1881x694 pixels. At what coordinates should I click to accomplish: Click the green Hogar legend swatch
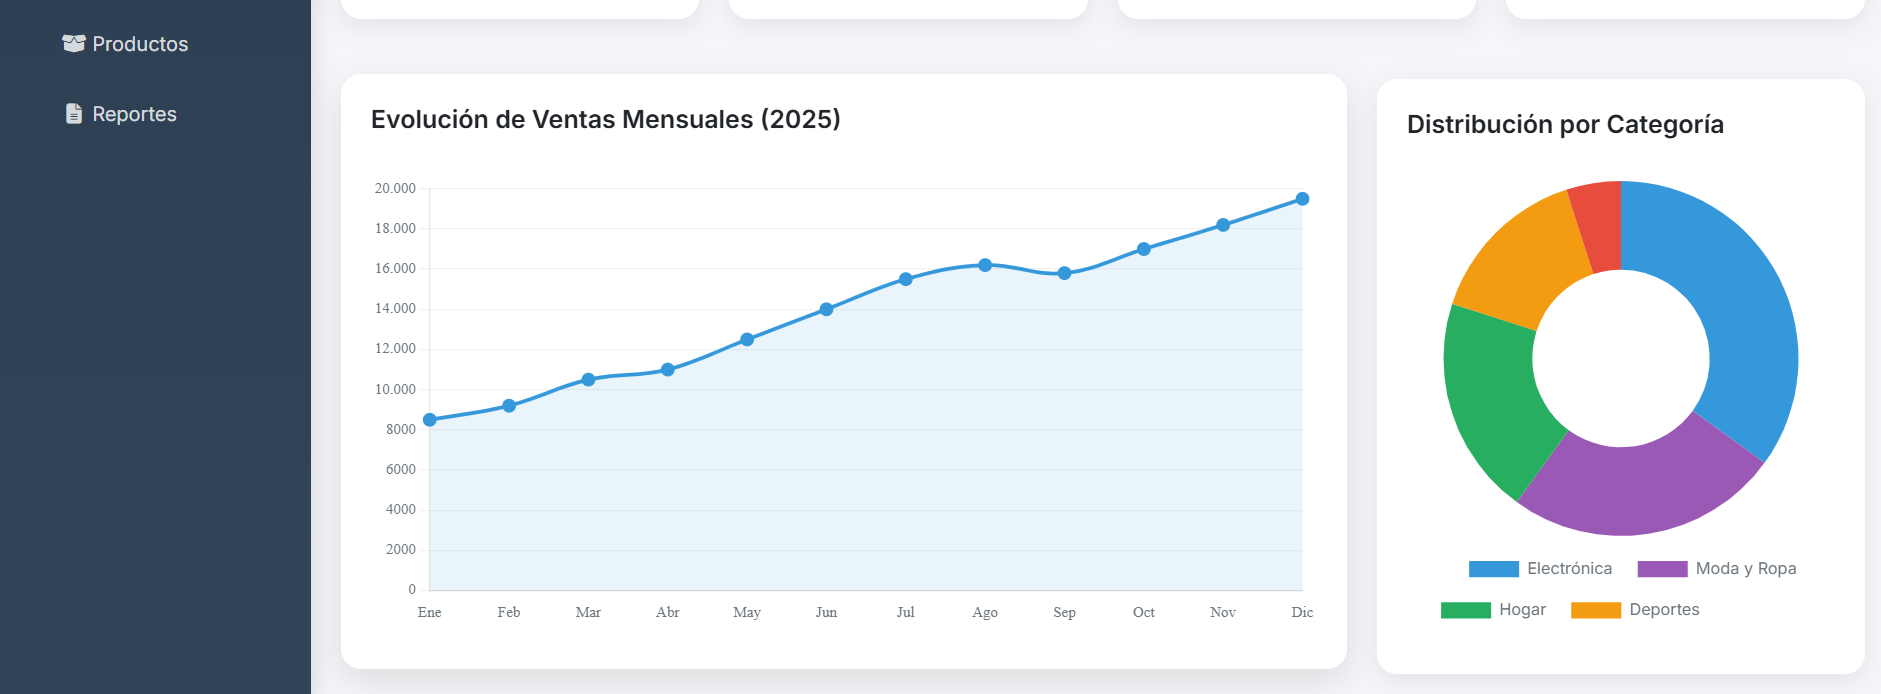(1465, 610)
